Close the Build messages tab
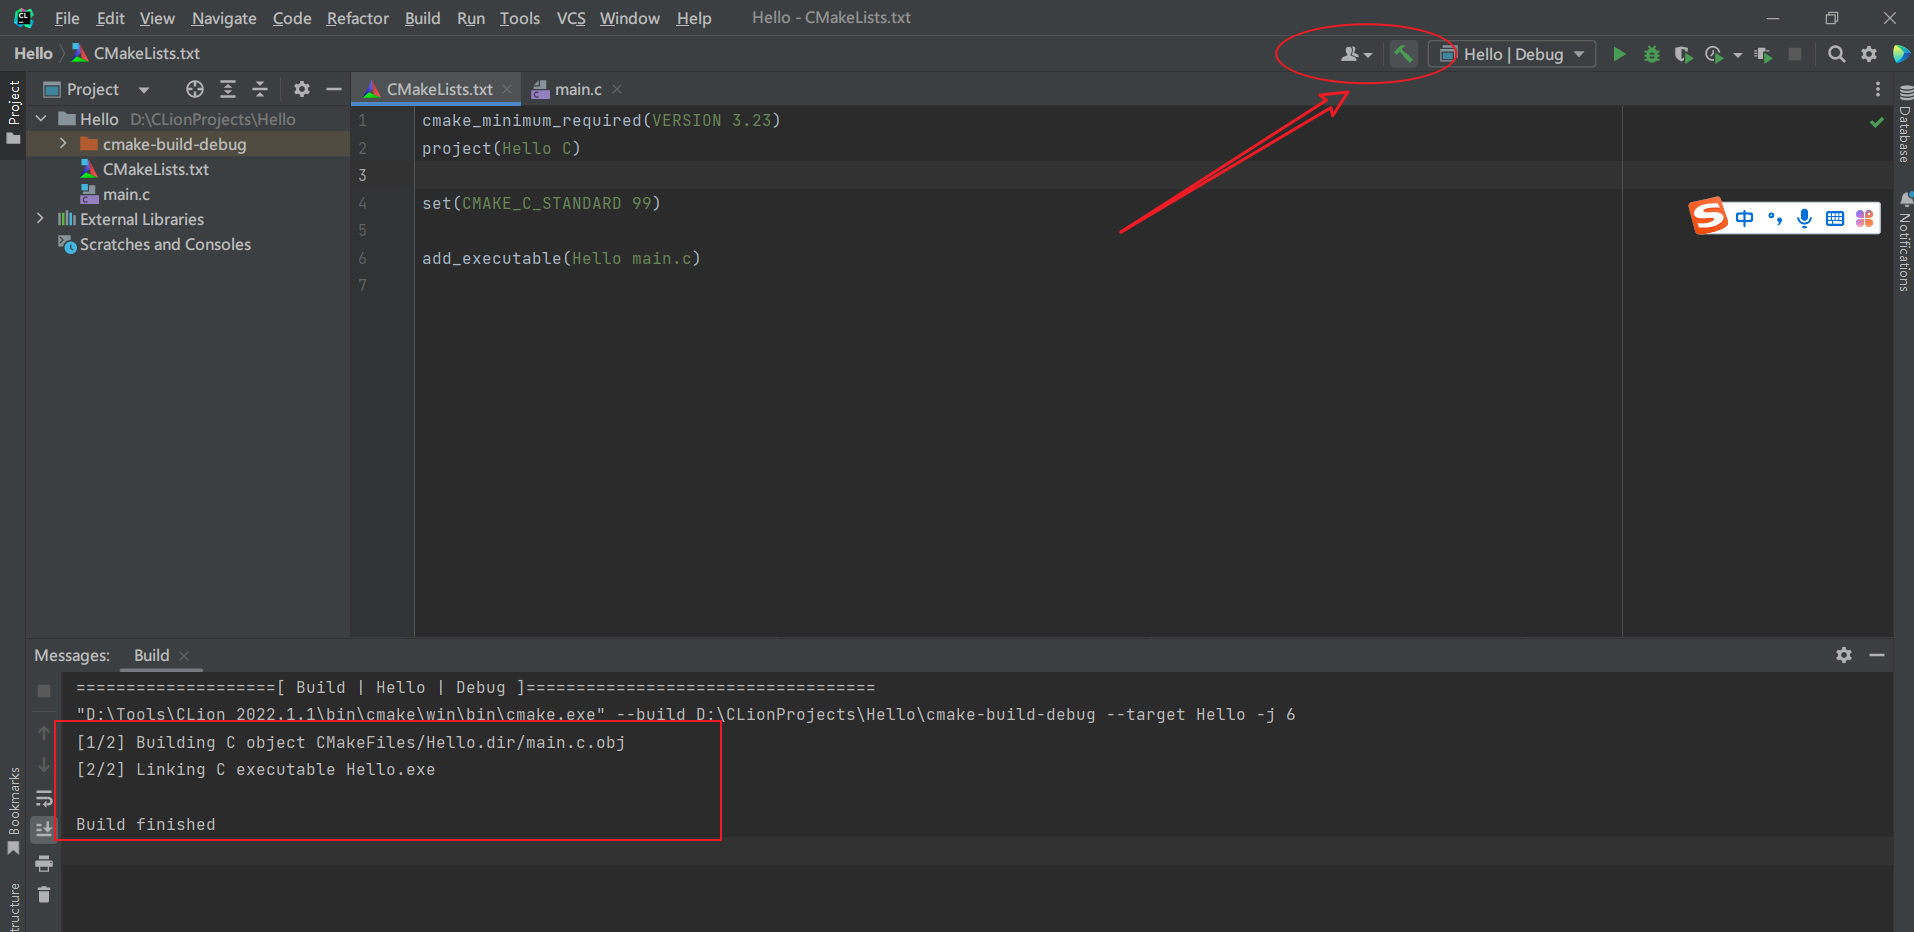This screenshot has width=1914, height=932. [x=184, y=656]
